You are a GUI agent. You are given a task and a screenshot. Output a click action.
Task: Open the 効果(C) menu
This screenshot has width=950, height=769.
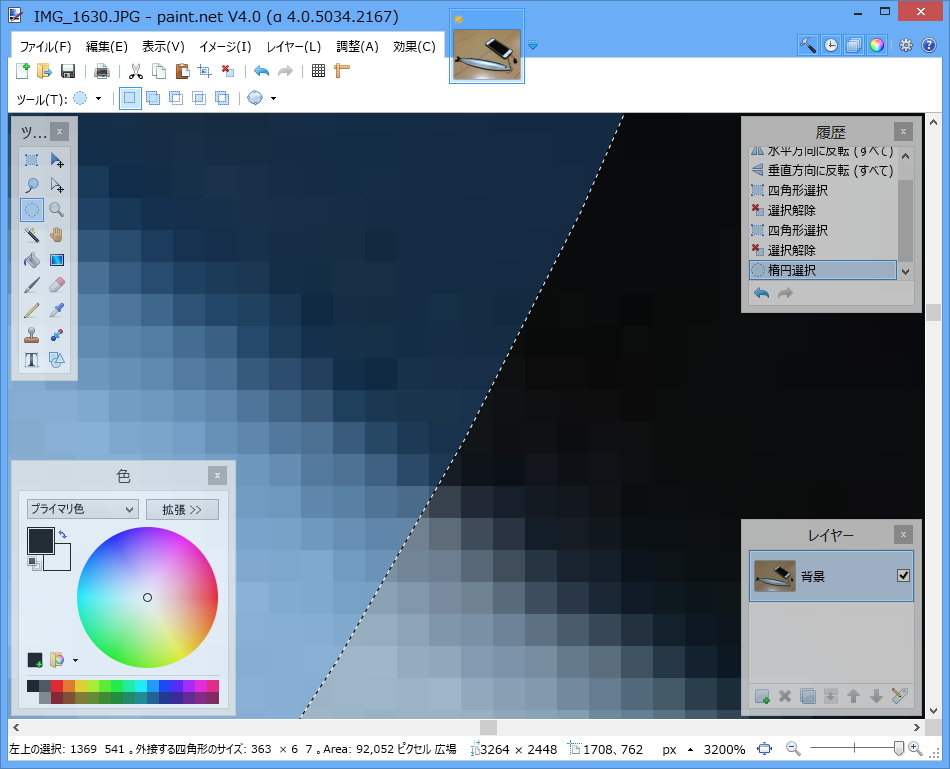pos(414,47)
